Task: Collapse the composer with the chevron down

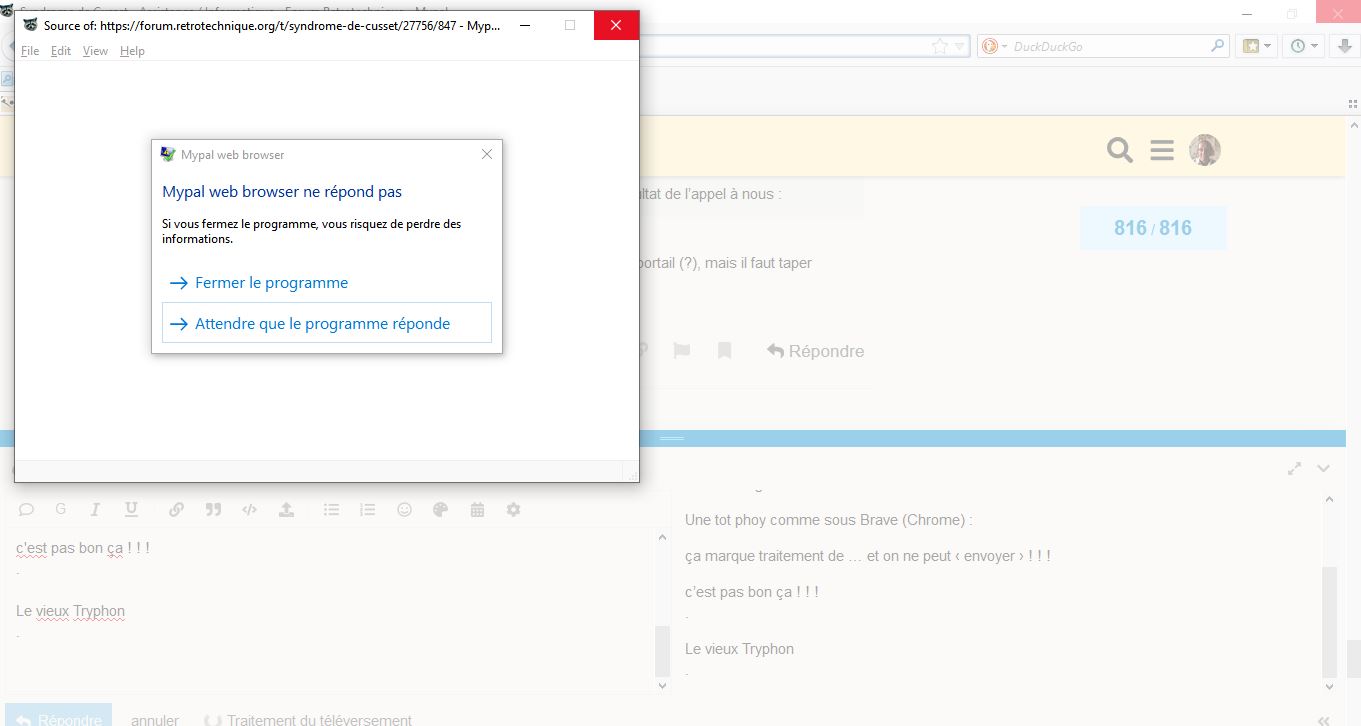Action: [x=1324, y=468]
